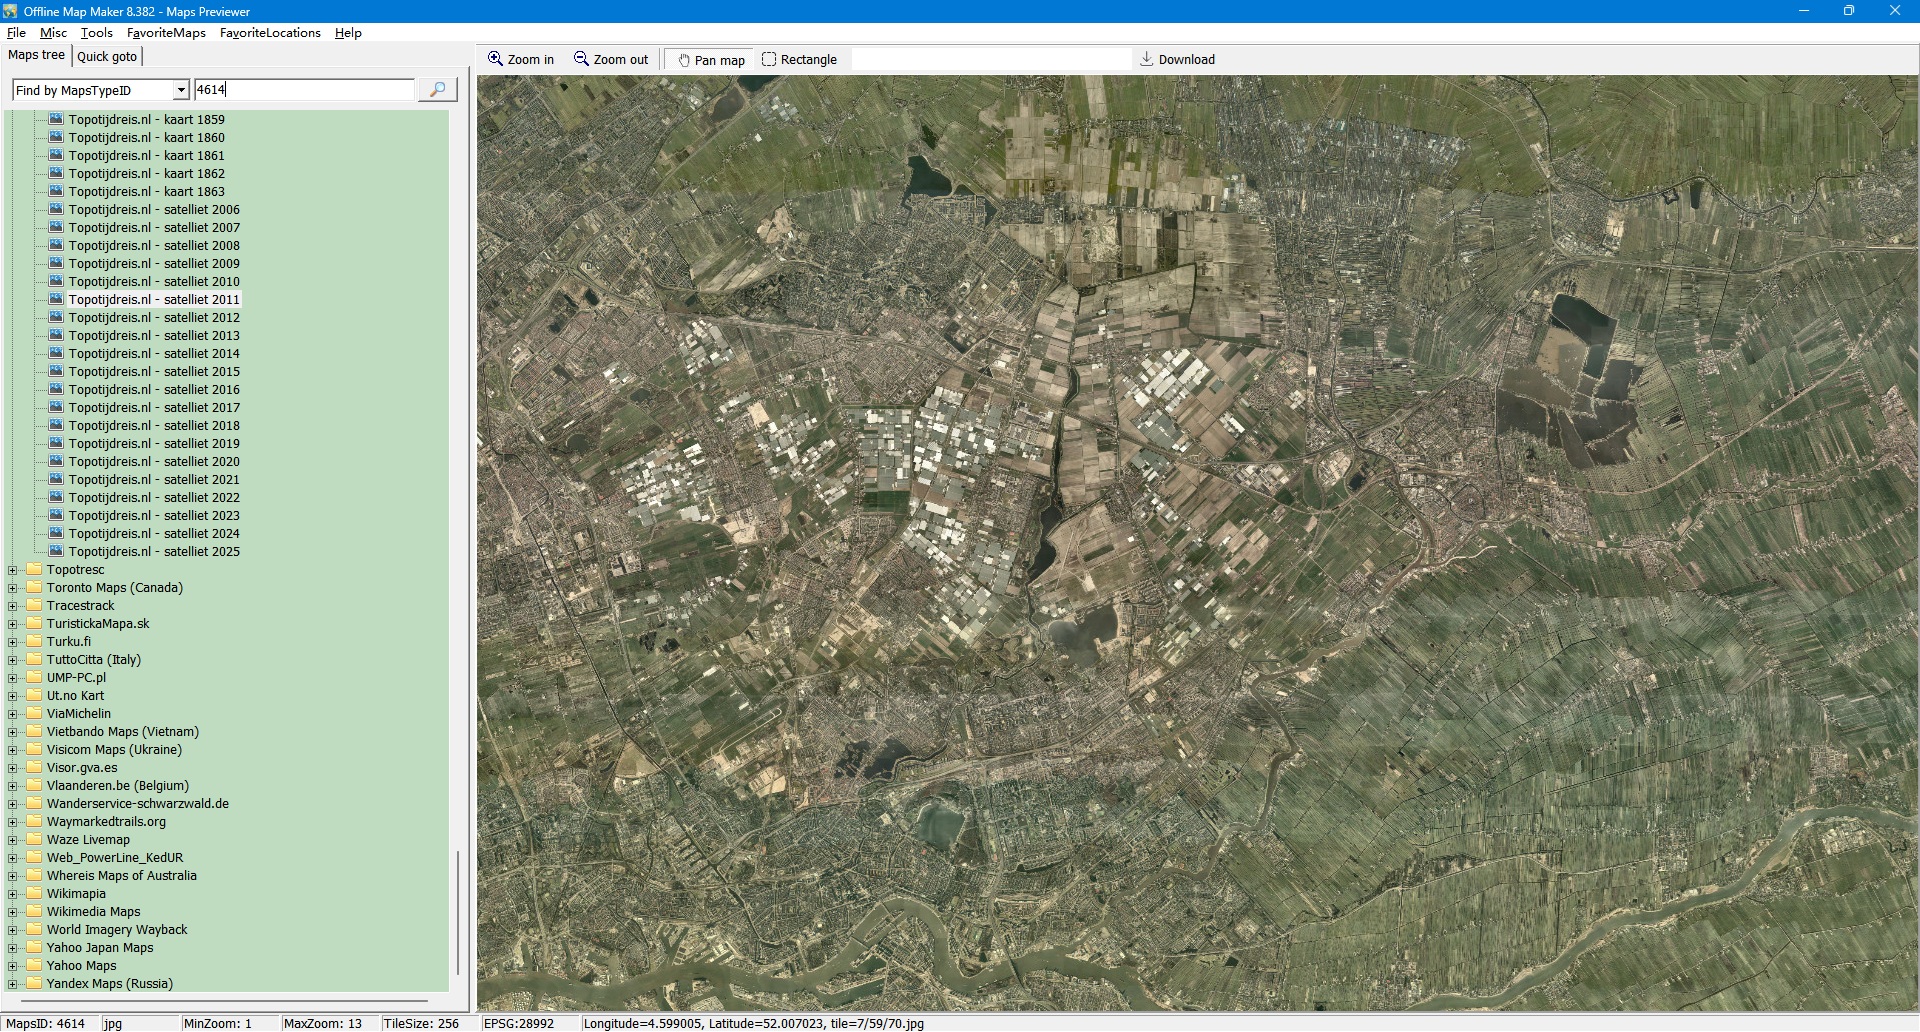This screenshot has width=1920, height=1032.
Task: Click the Zoom out magnifier icon
Action: [581, 59]
